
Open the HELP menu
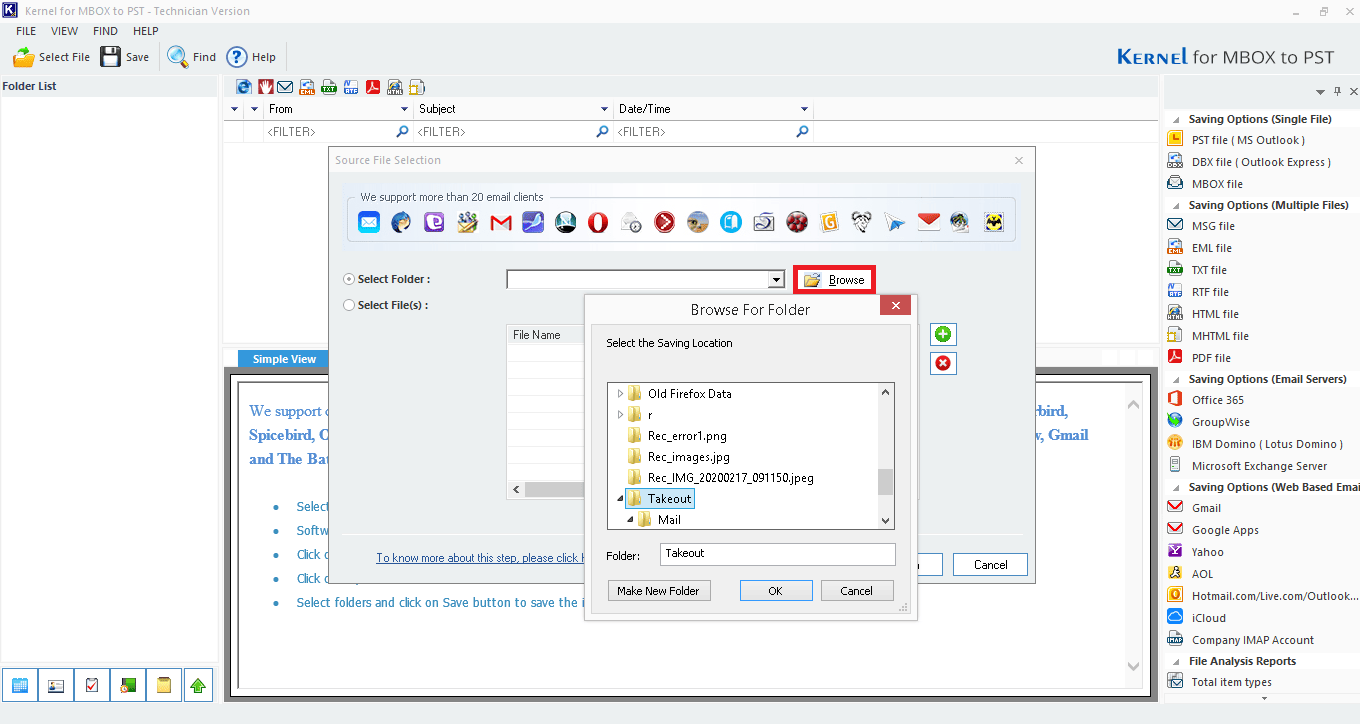pos(146,31)
